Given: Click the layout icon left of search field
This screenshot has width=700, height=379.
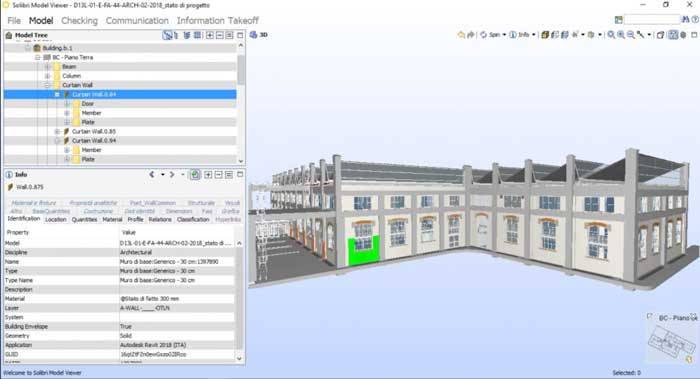Looking at the screenshot, I should point(618,20).
